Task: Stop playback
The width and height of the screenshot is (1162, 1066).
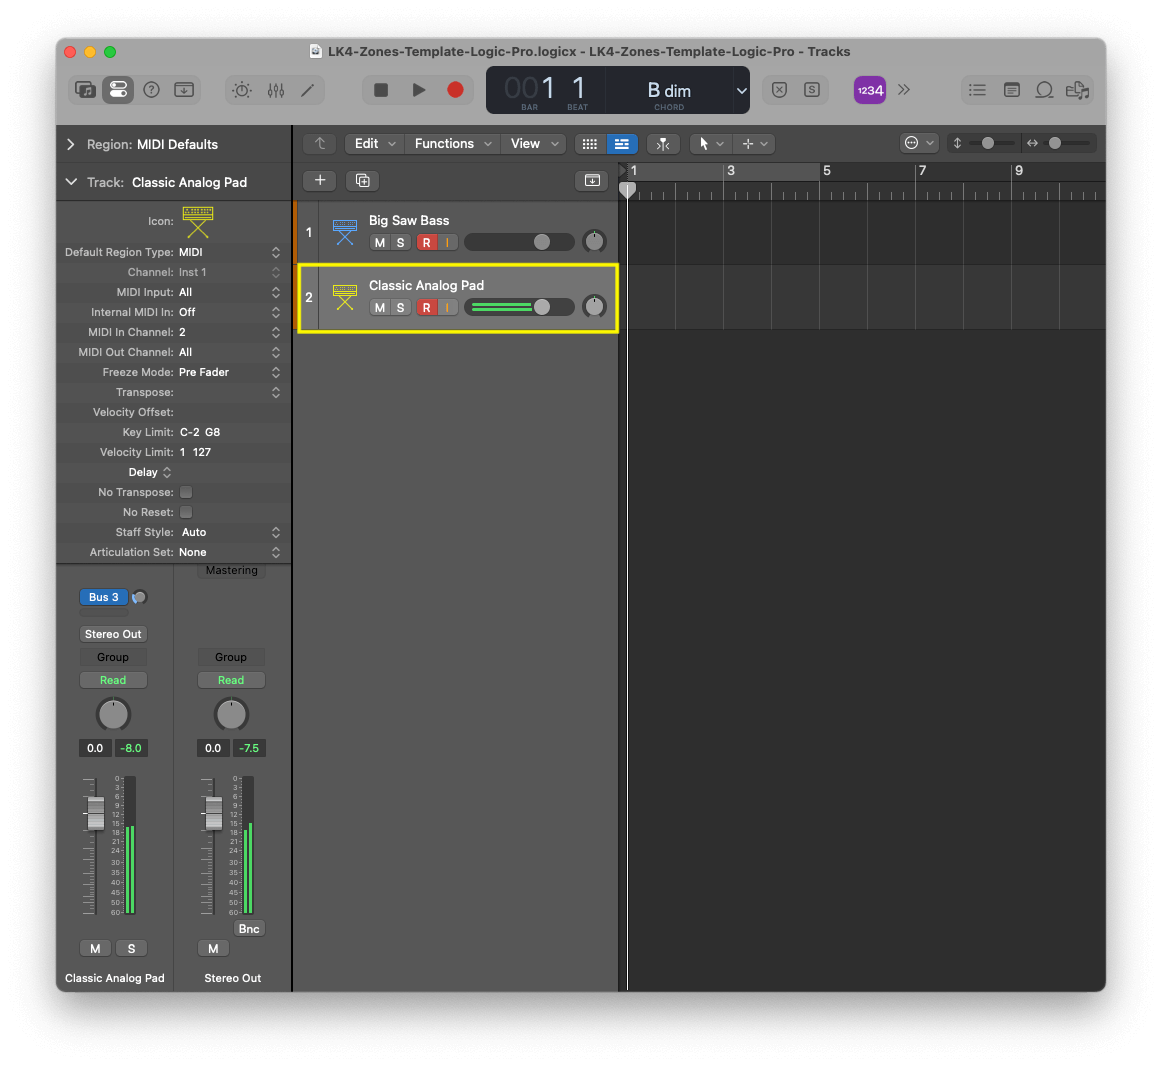Action: tap(381, 90)
